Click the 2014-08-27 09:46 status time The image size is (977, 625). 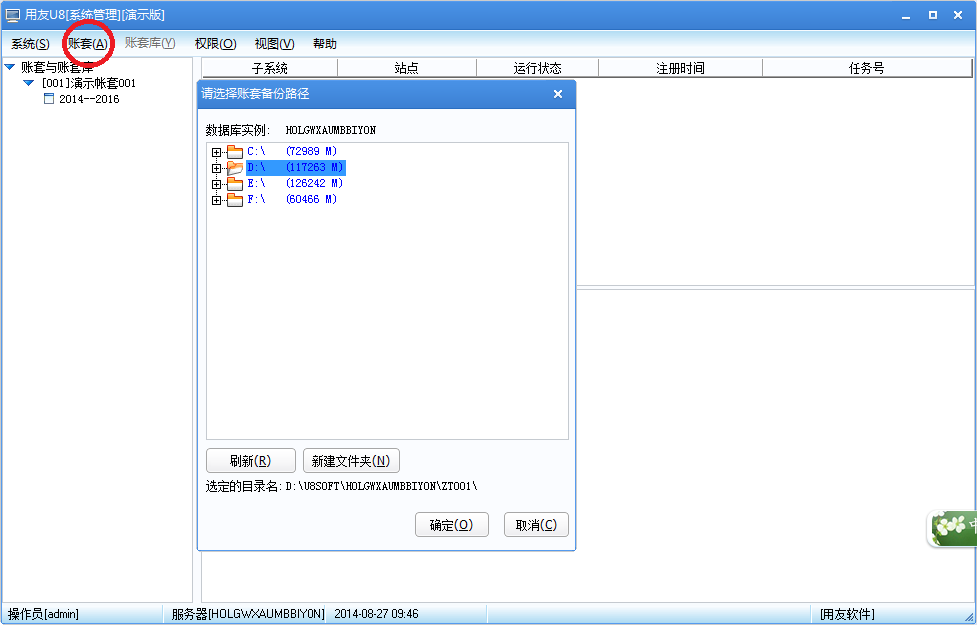tap(376, 614)
